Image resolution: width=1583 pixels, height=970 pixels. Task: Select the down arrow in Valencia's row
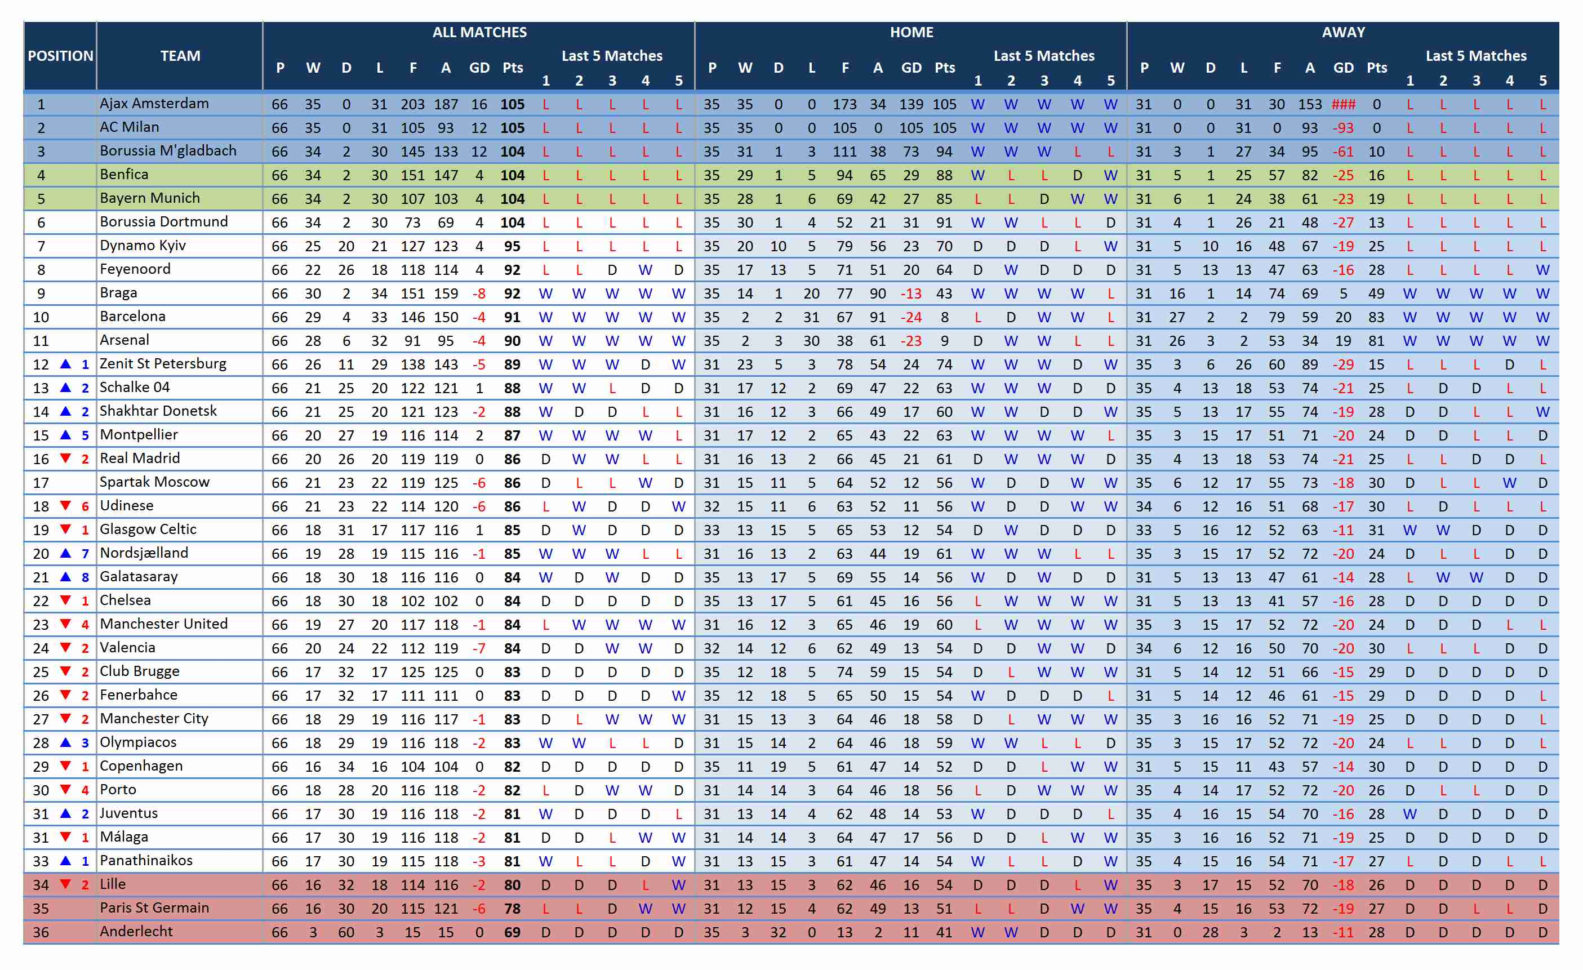[x=65, y=648]
